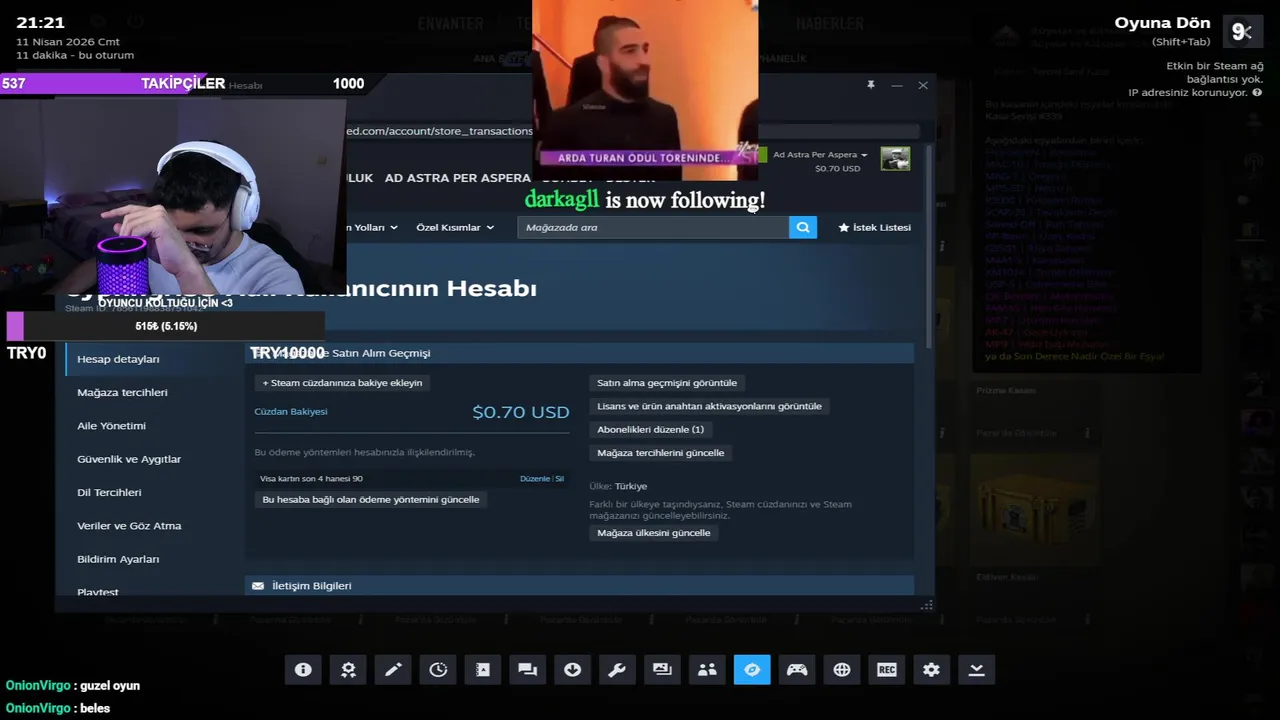This screenshot has height=720, width=1280.
Task: Click Oyuna Dön to return to game
Action: coord(1163,23)
